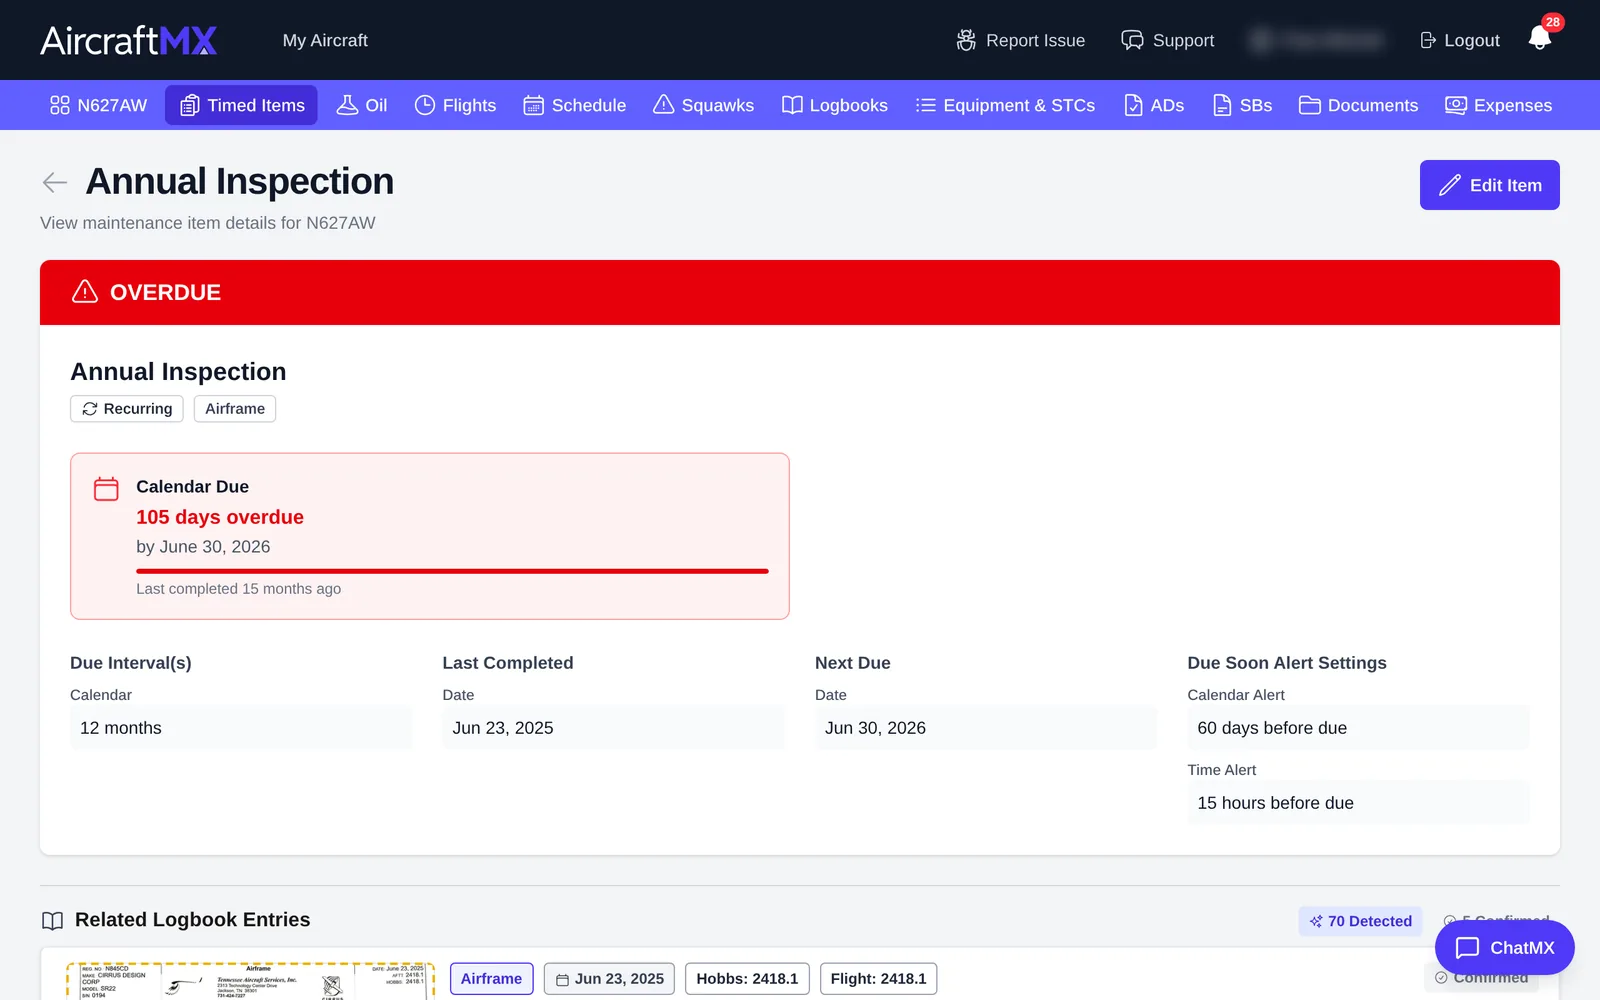The width and height of the screenshot is (1600, 1000).
Task: Open the Timed Items tab
Action: click(x=241, y=105)
